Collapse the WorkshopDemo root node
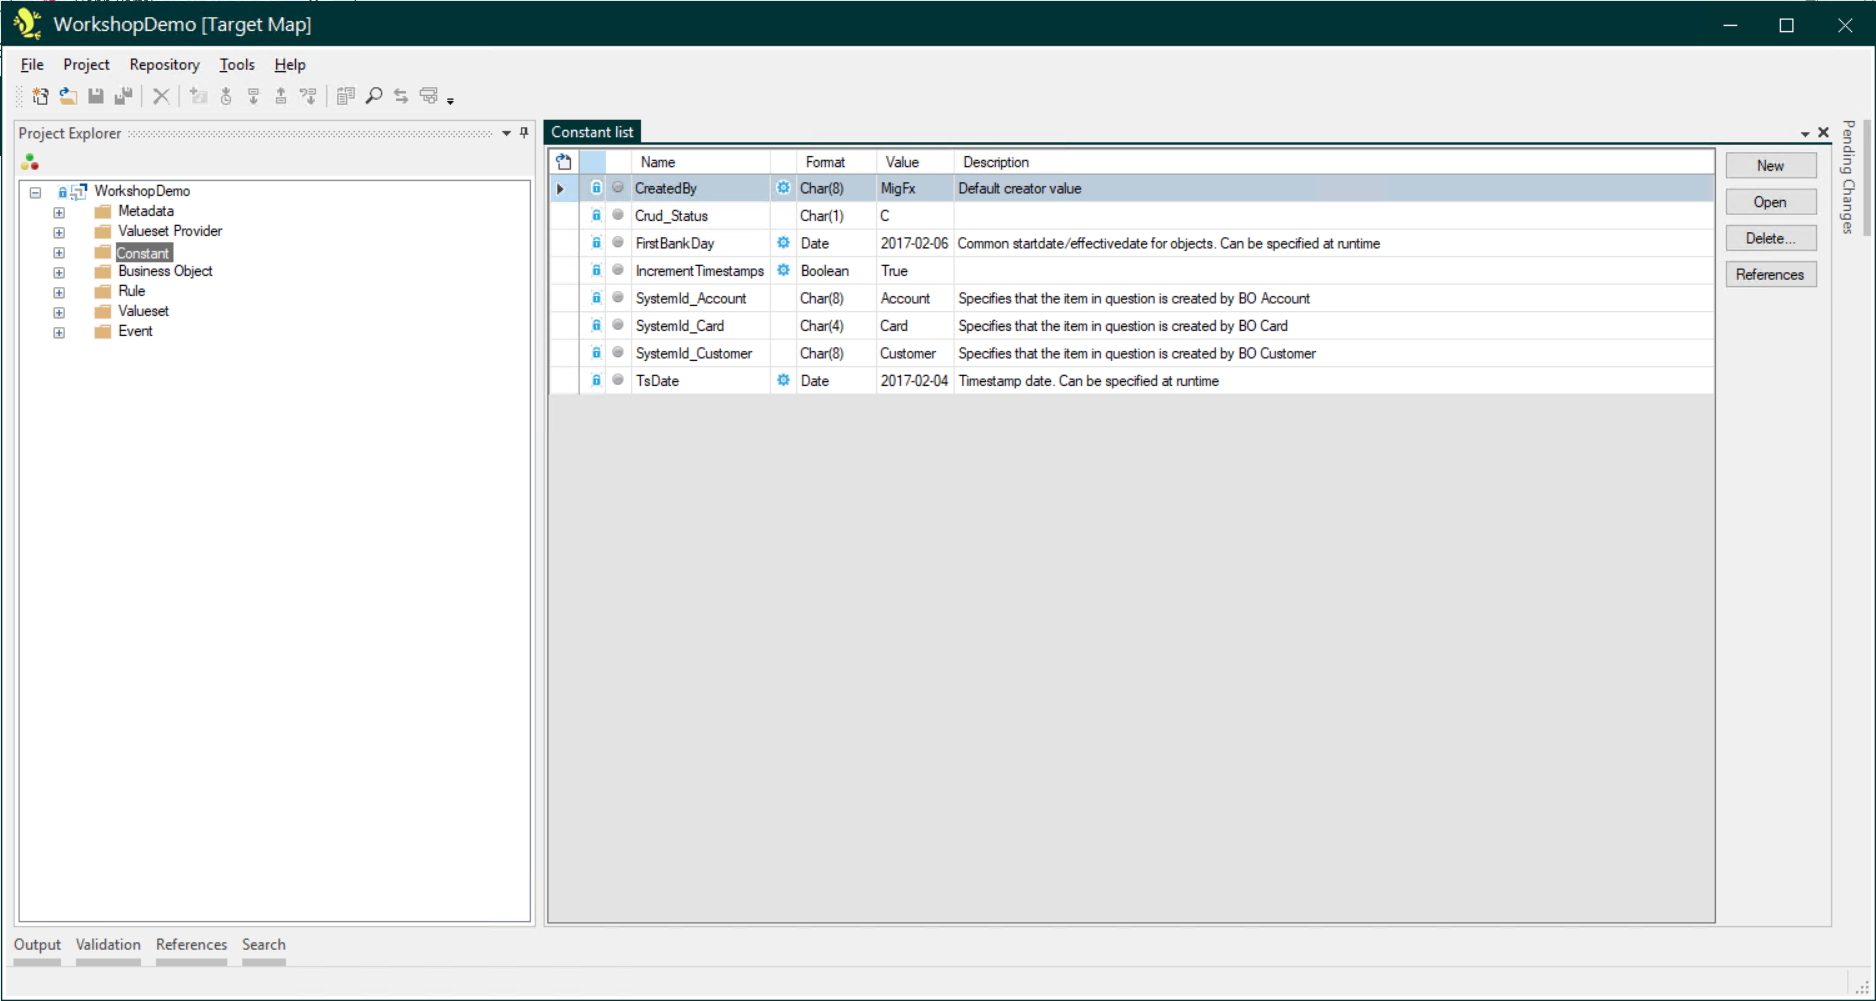The width and height of the screenshot is (1876, 1001). [35, 192]
